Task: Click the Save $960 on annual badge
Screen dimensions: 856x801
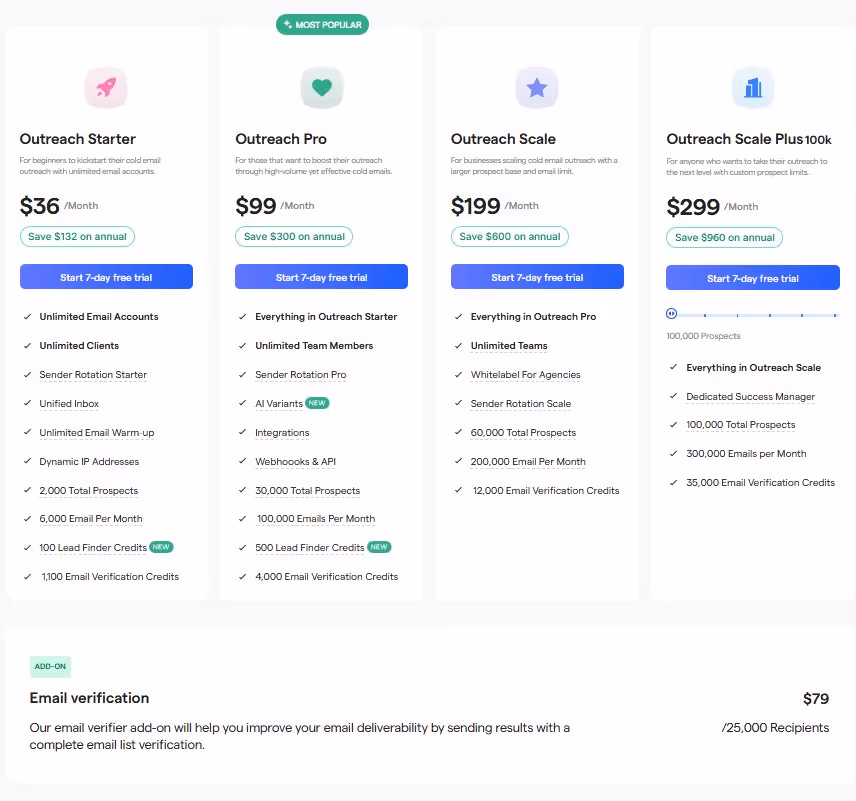Action: (x=724, y=237)
